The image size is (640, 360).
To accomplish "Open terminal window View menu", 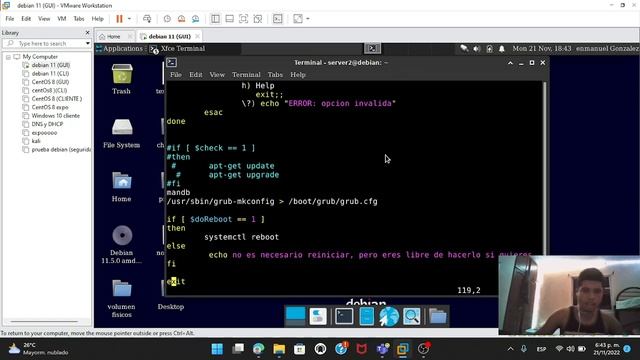I will coord(217,75).
